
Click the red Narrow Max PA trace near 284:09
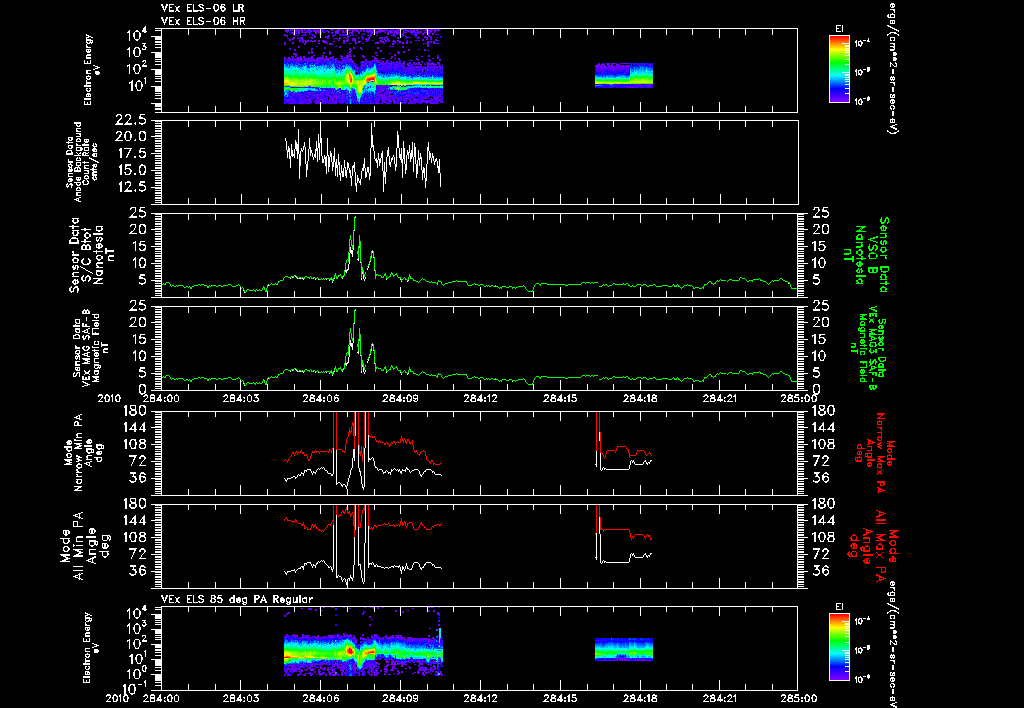(x=400, y=442)
